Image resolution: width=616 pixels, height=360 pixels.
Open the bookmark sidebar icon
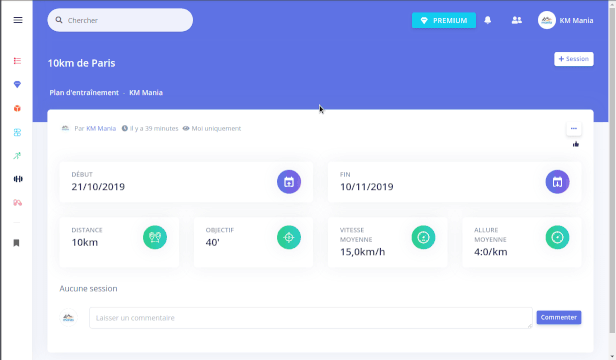pos(16,243)
